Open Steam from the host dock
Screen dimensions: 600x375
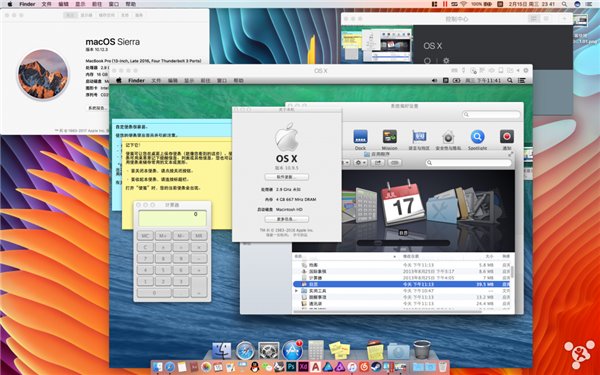[x=376, y=367]
